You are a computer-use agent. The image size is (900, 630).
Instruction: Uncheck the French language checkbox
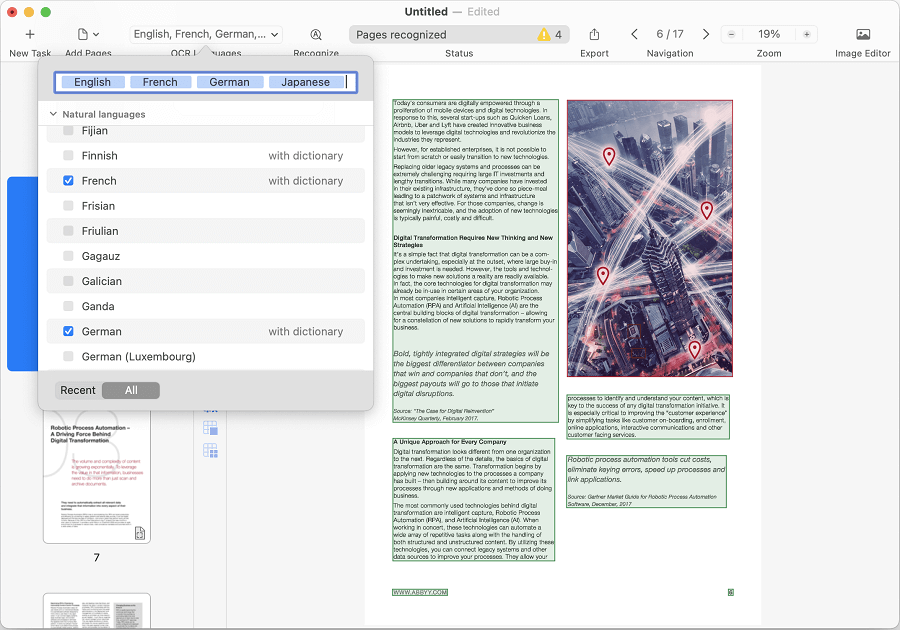[68, 181]
